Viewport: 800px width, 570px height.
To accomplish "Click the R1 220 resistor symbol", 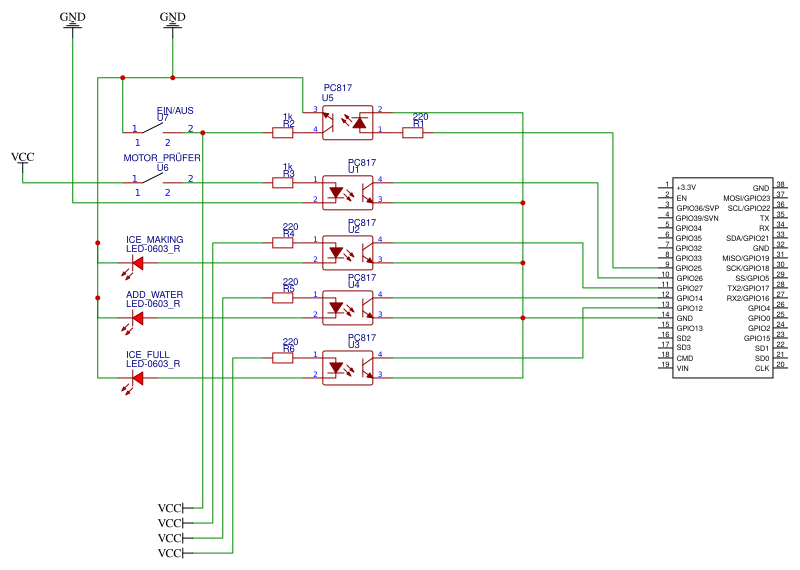I will coord(413,133).
